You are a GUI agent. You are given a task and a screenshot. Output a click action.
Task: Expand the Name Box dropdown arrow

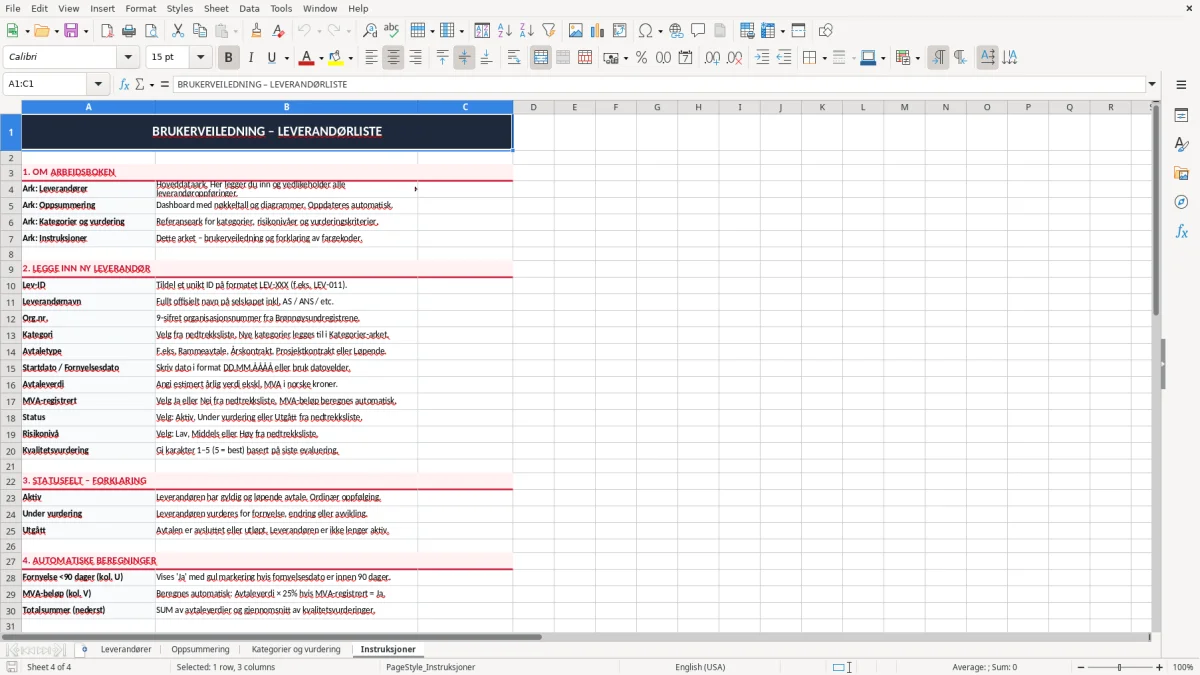click(98, 84)
